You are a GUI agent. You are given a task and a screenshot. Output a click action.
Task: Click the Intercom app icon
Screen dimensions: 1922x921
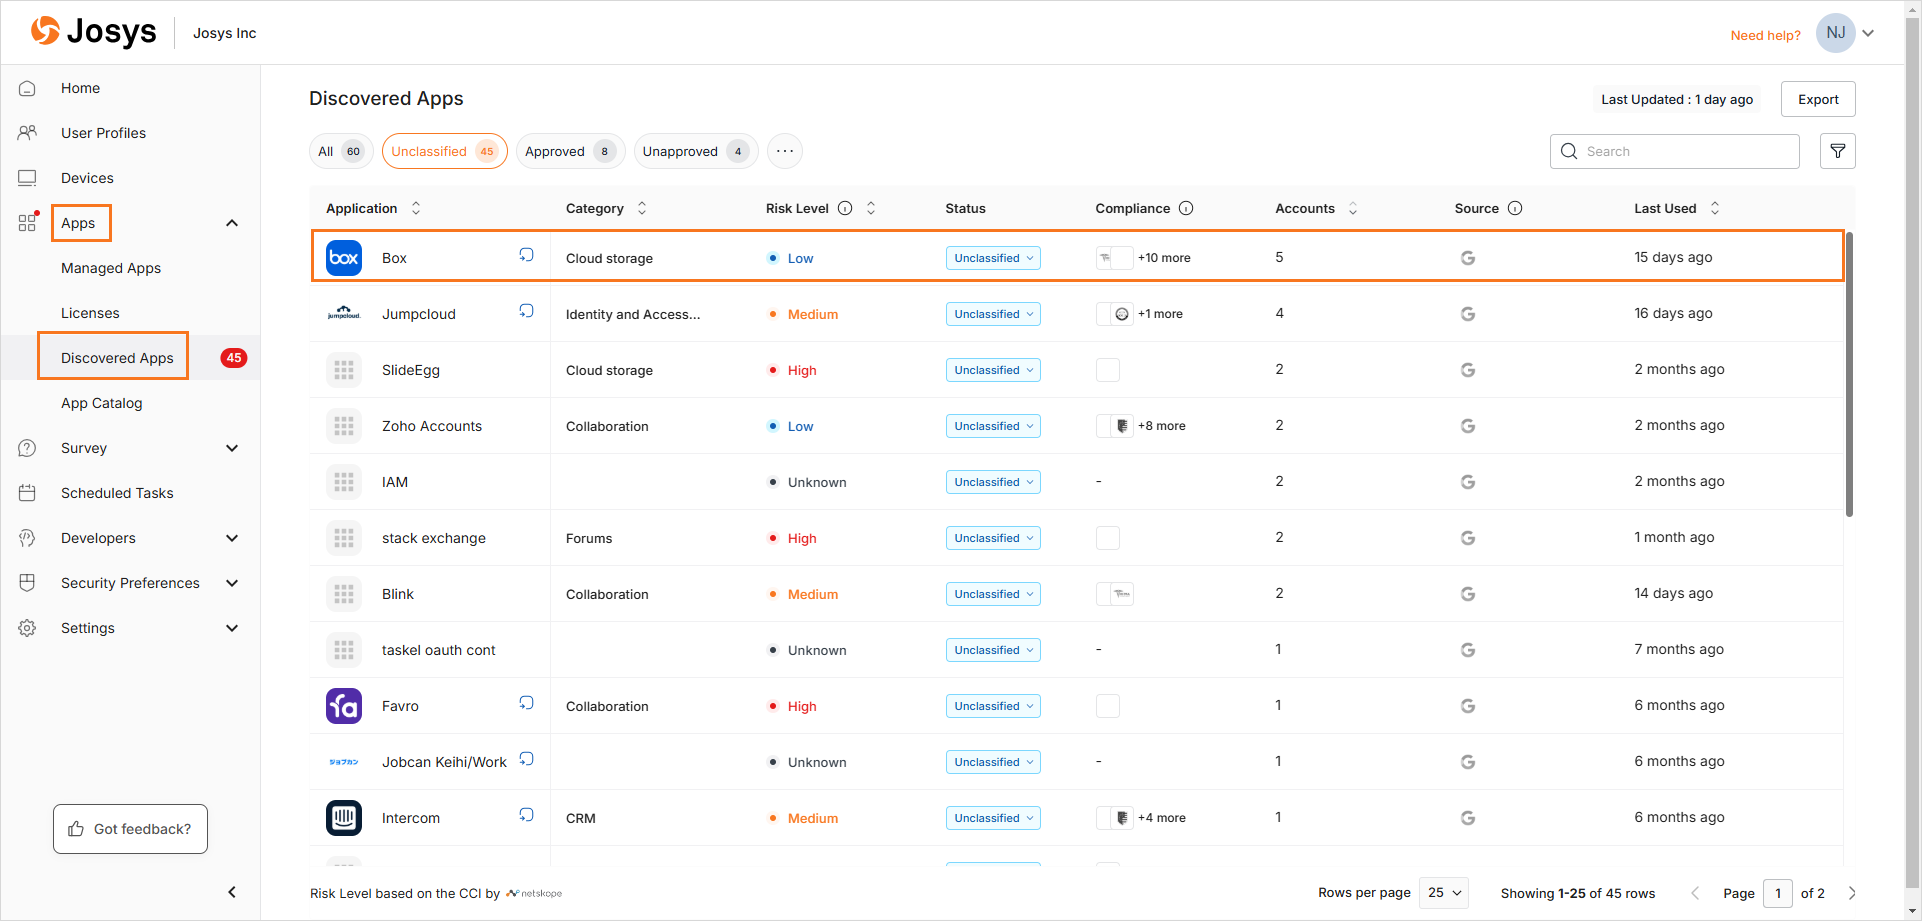point(344,818)
